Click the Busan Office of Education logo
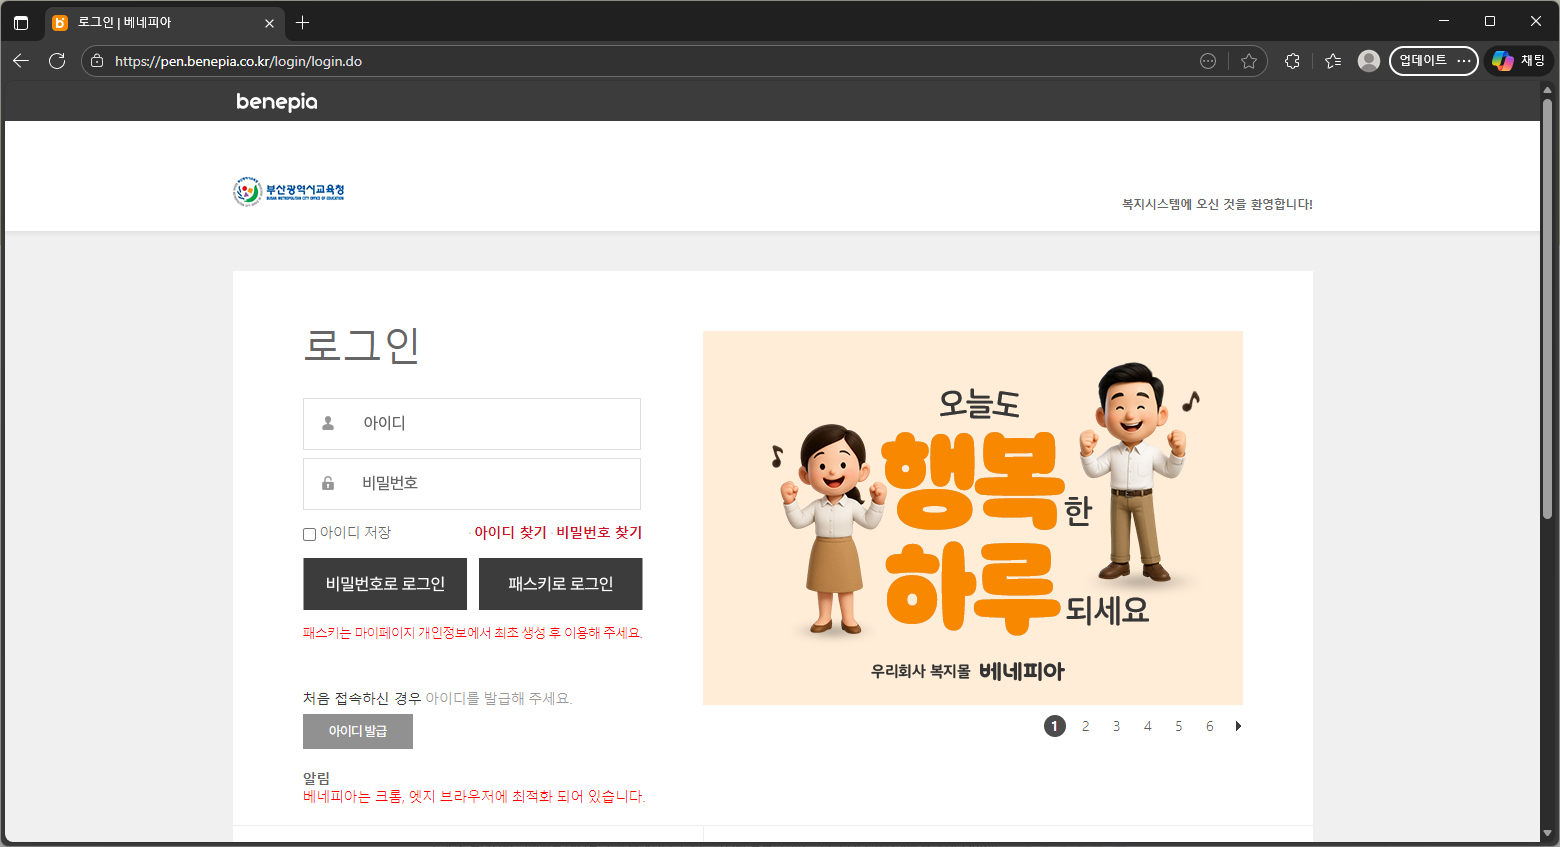Image resolution: width=1560 pixels, height=847 pixels. (288, 191)
